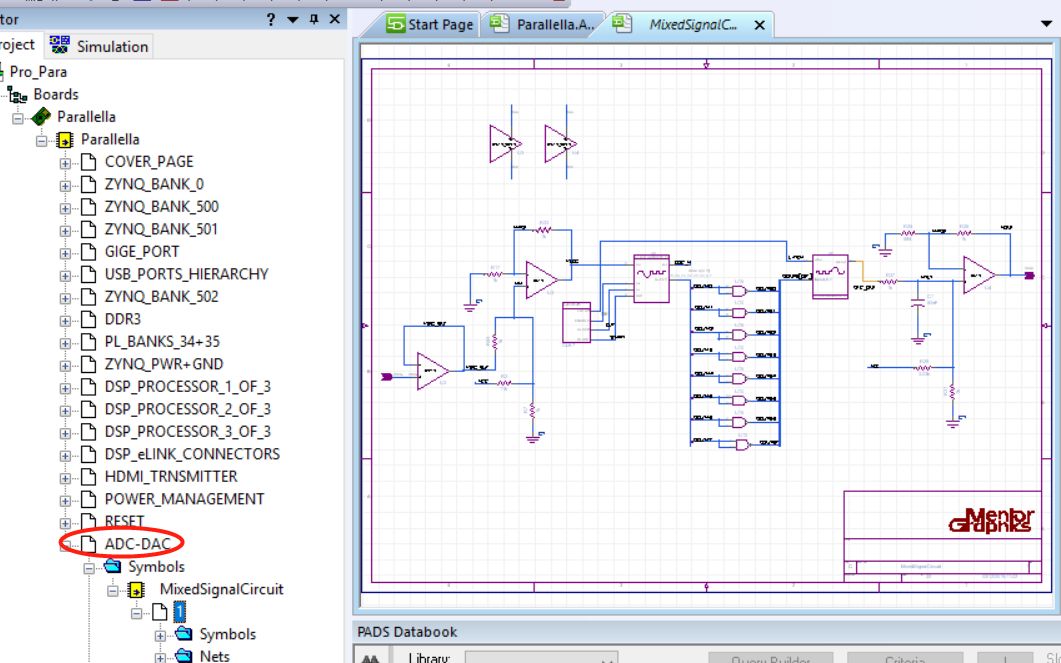Image resolution: width=1061 pixels, height=663 pixels.
Task: Switch to the Simulation tab
Action: coord(106,46)
